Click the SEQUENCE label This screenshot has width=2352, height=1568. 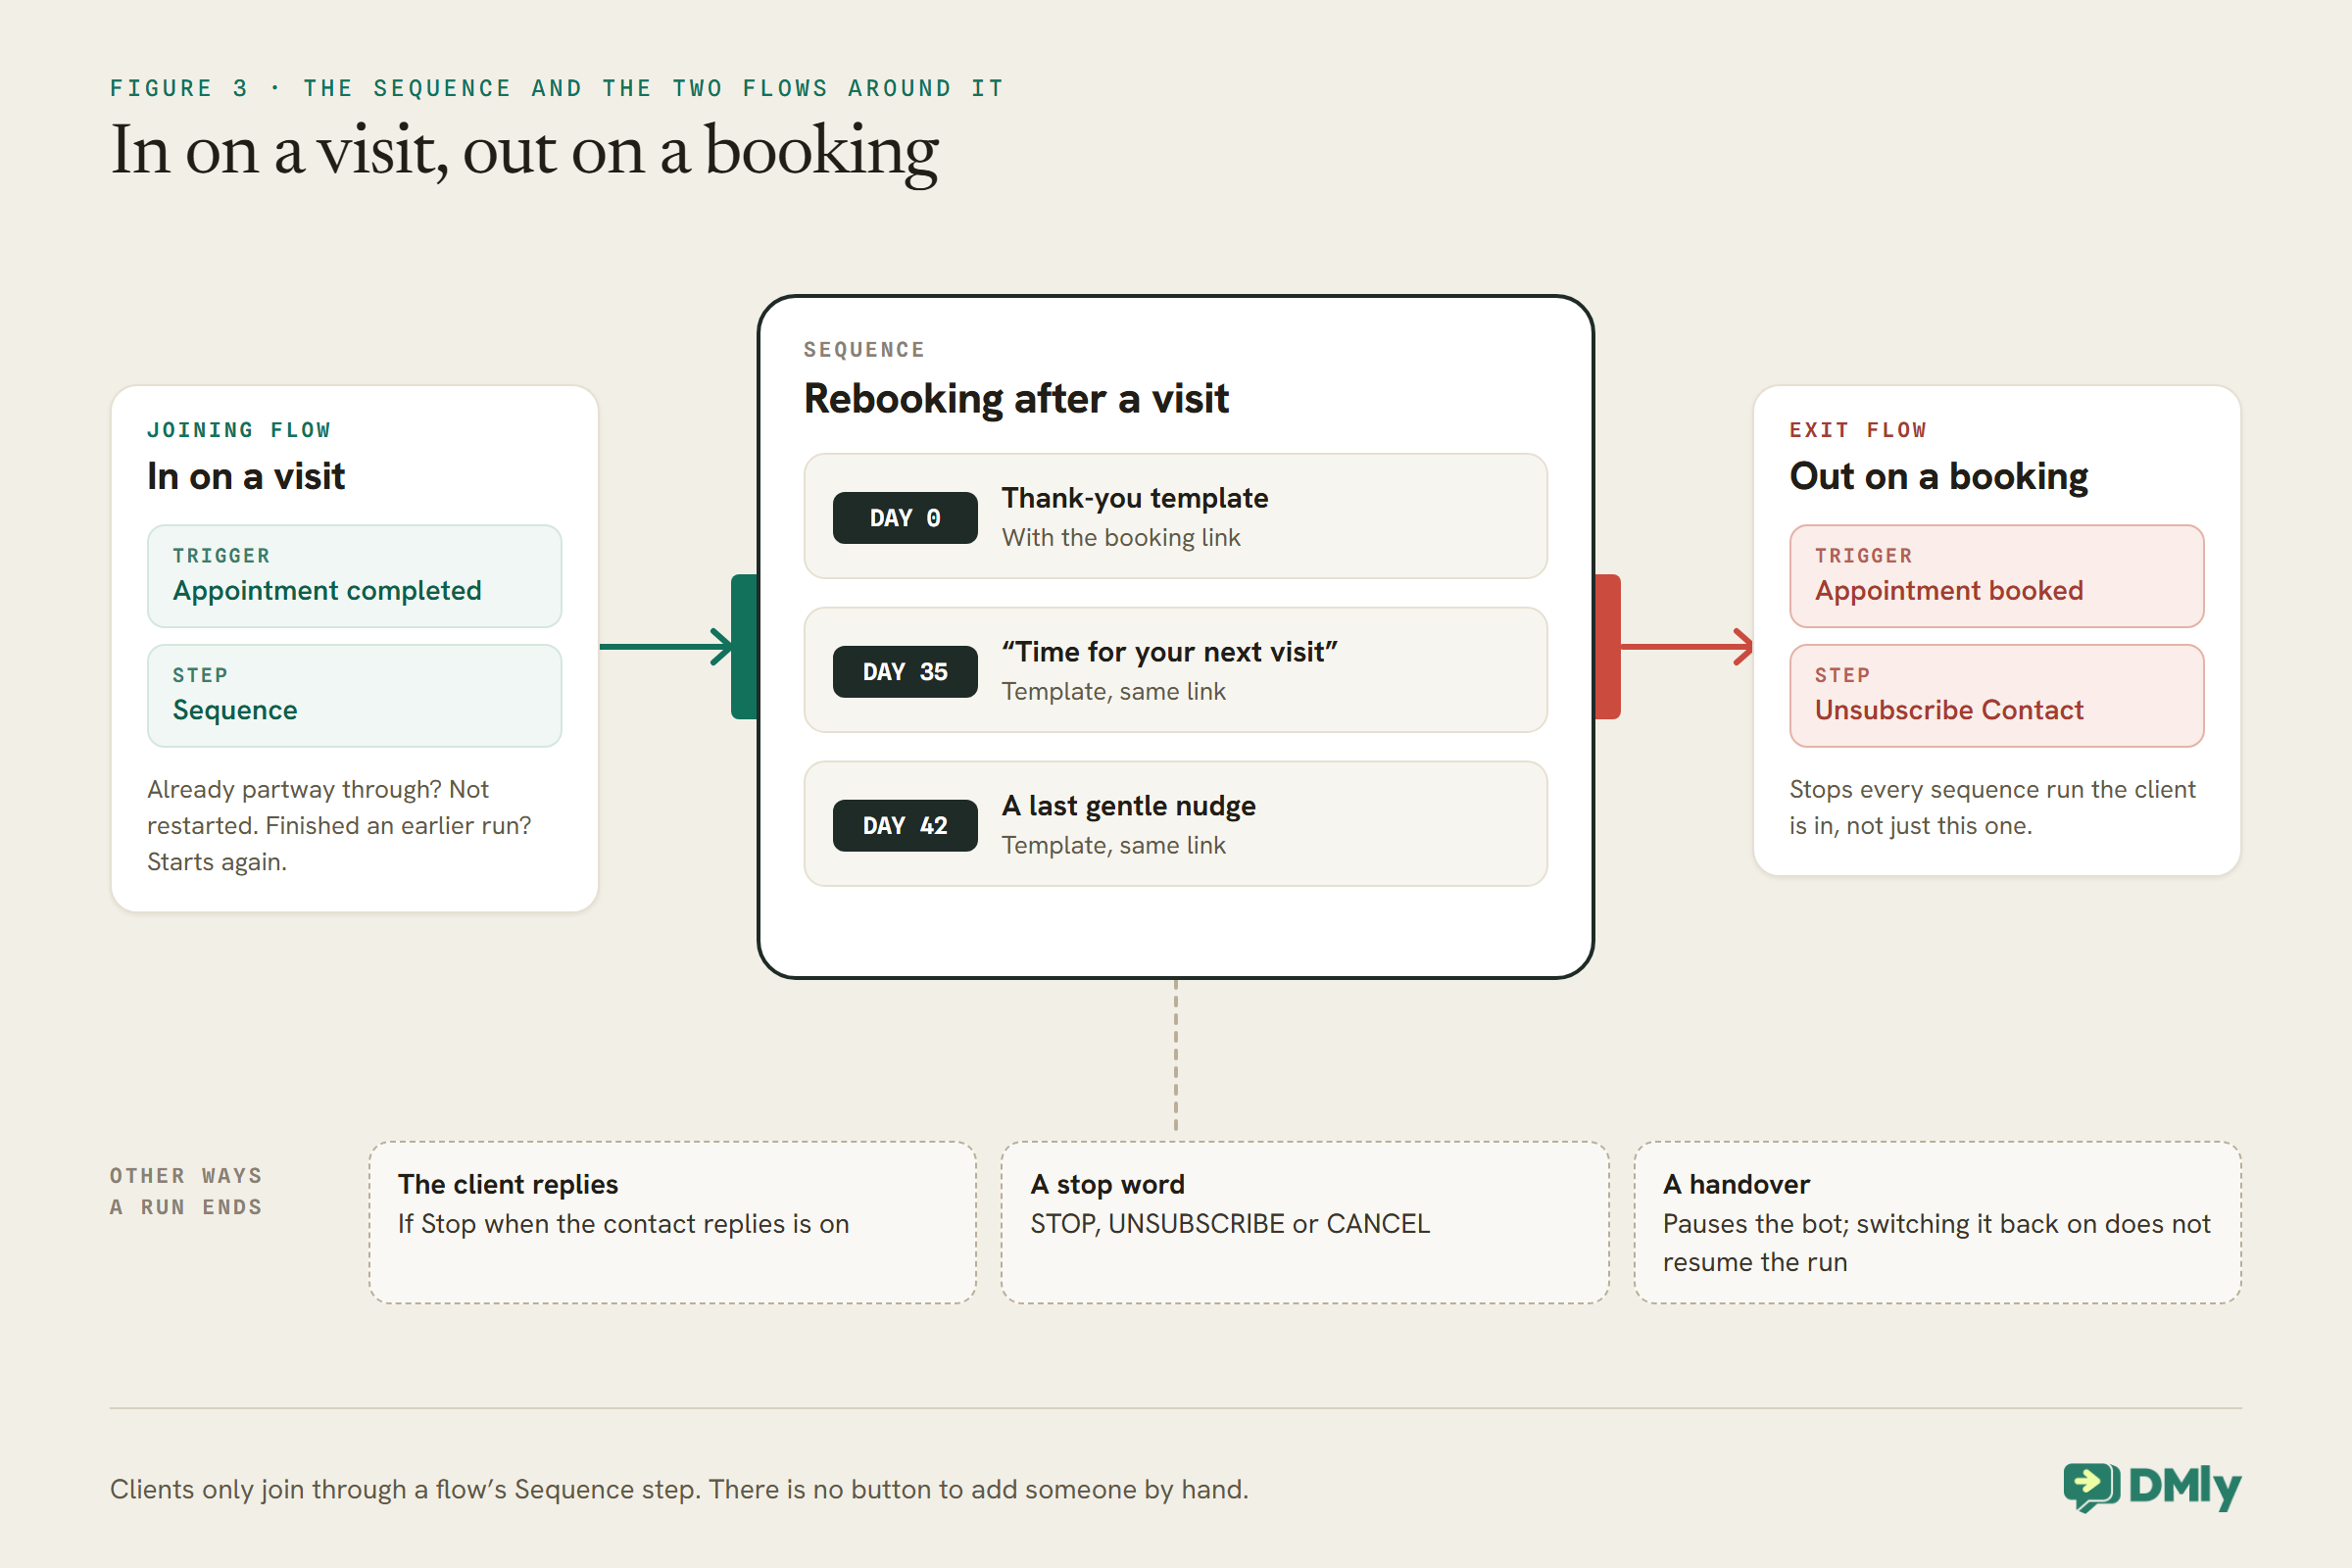(865, 350)
